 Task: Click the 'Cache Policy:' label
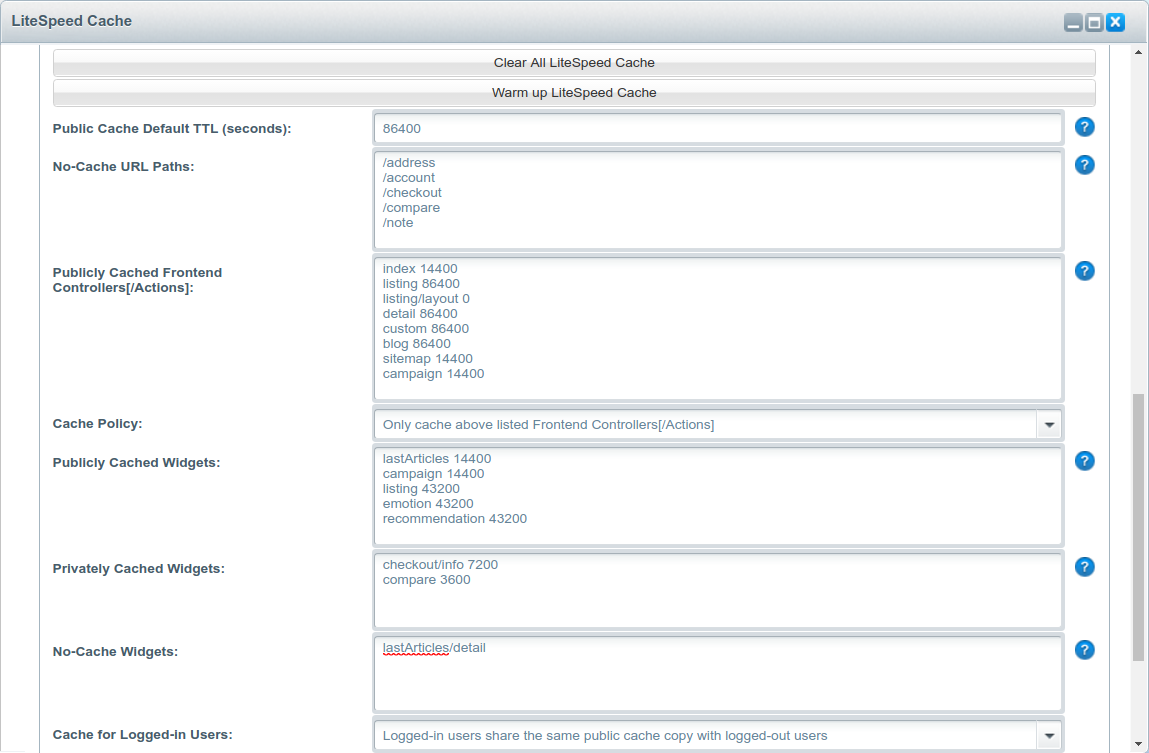(97, 424)
